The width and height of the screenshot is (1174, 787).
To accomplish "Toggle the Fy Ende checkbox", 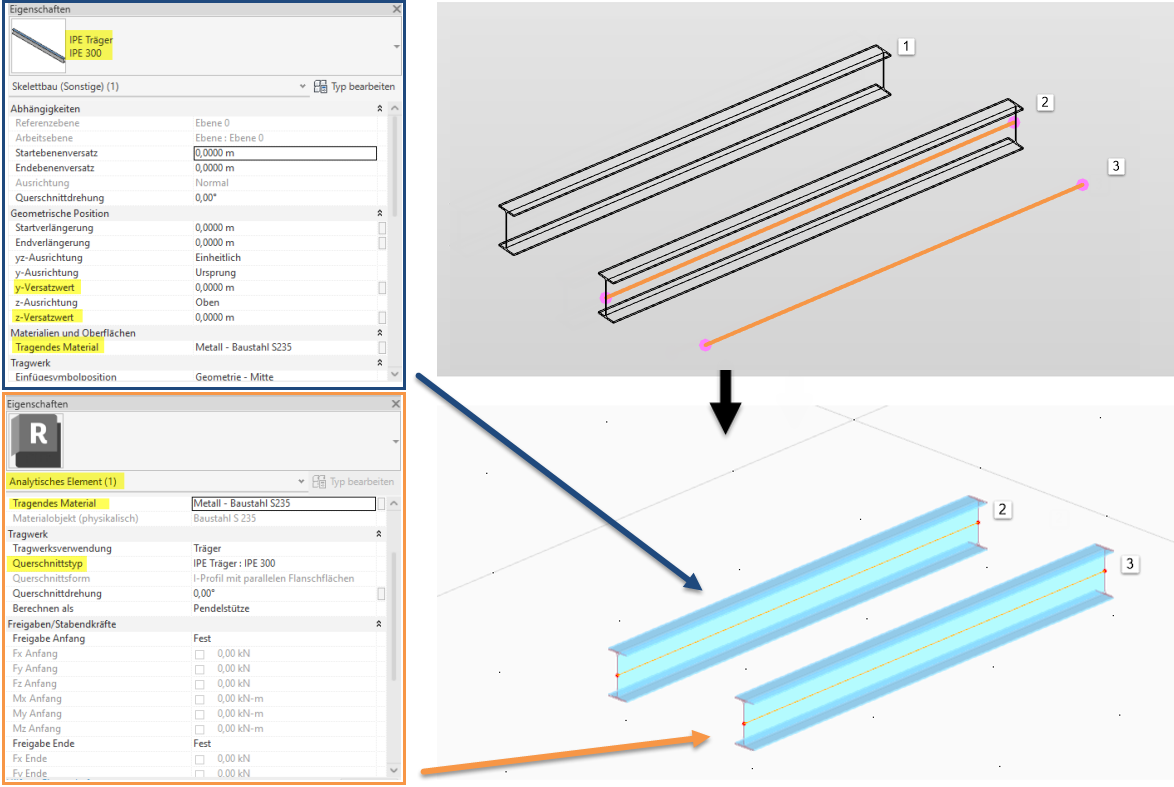I will (x=199, y=774).
